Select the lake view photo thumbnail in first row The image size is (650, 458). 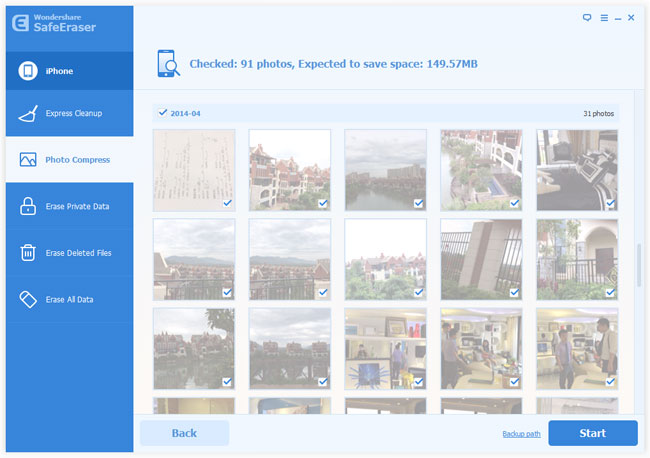(x=386, y=168)
